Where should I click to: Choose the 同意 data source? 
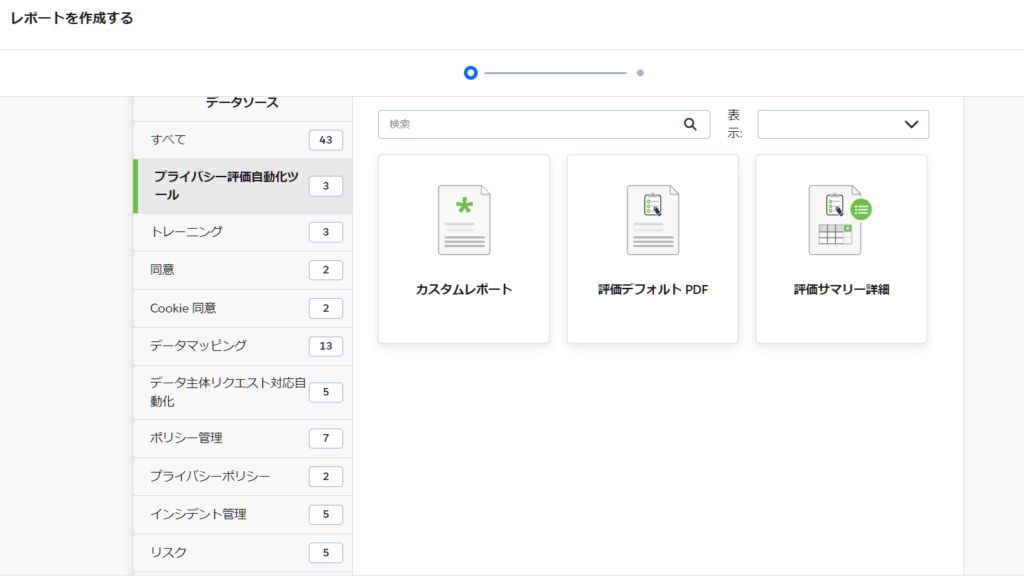point(242,270)
